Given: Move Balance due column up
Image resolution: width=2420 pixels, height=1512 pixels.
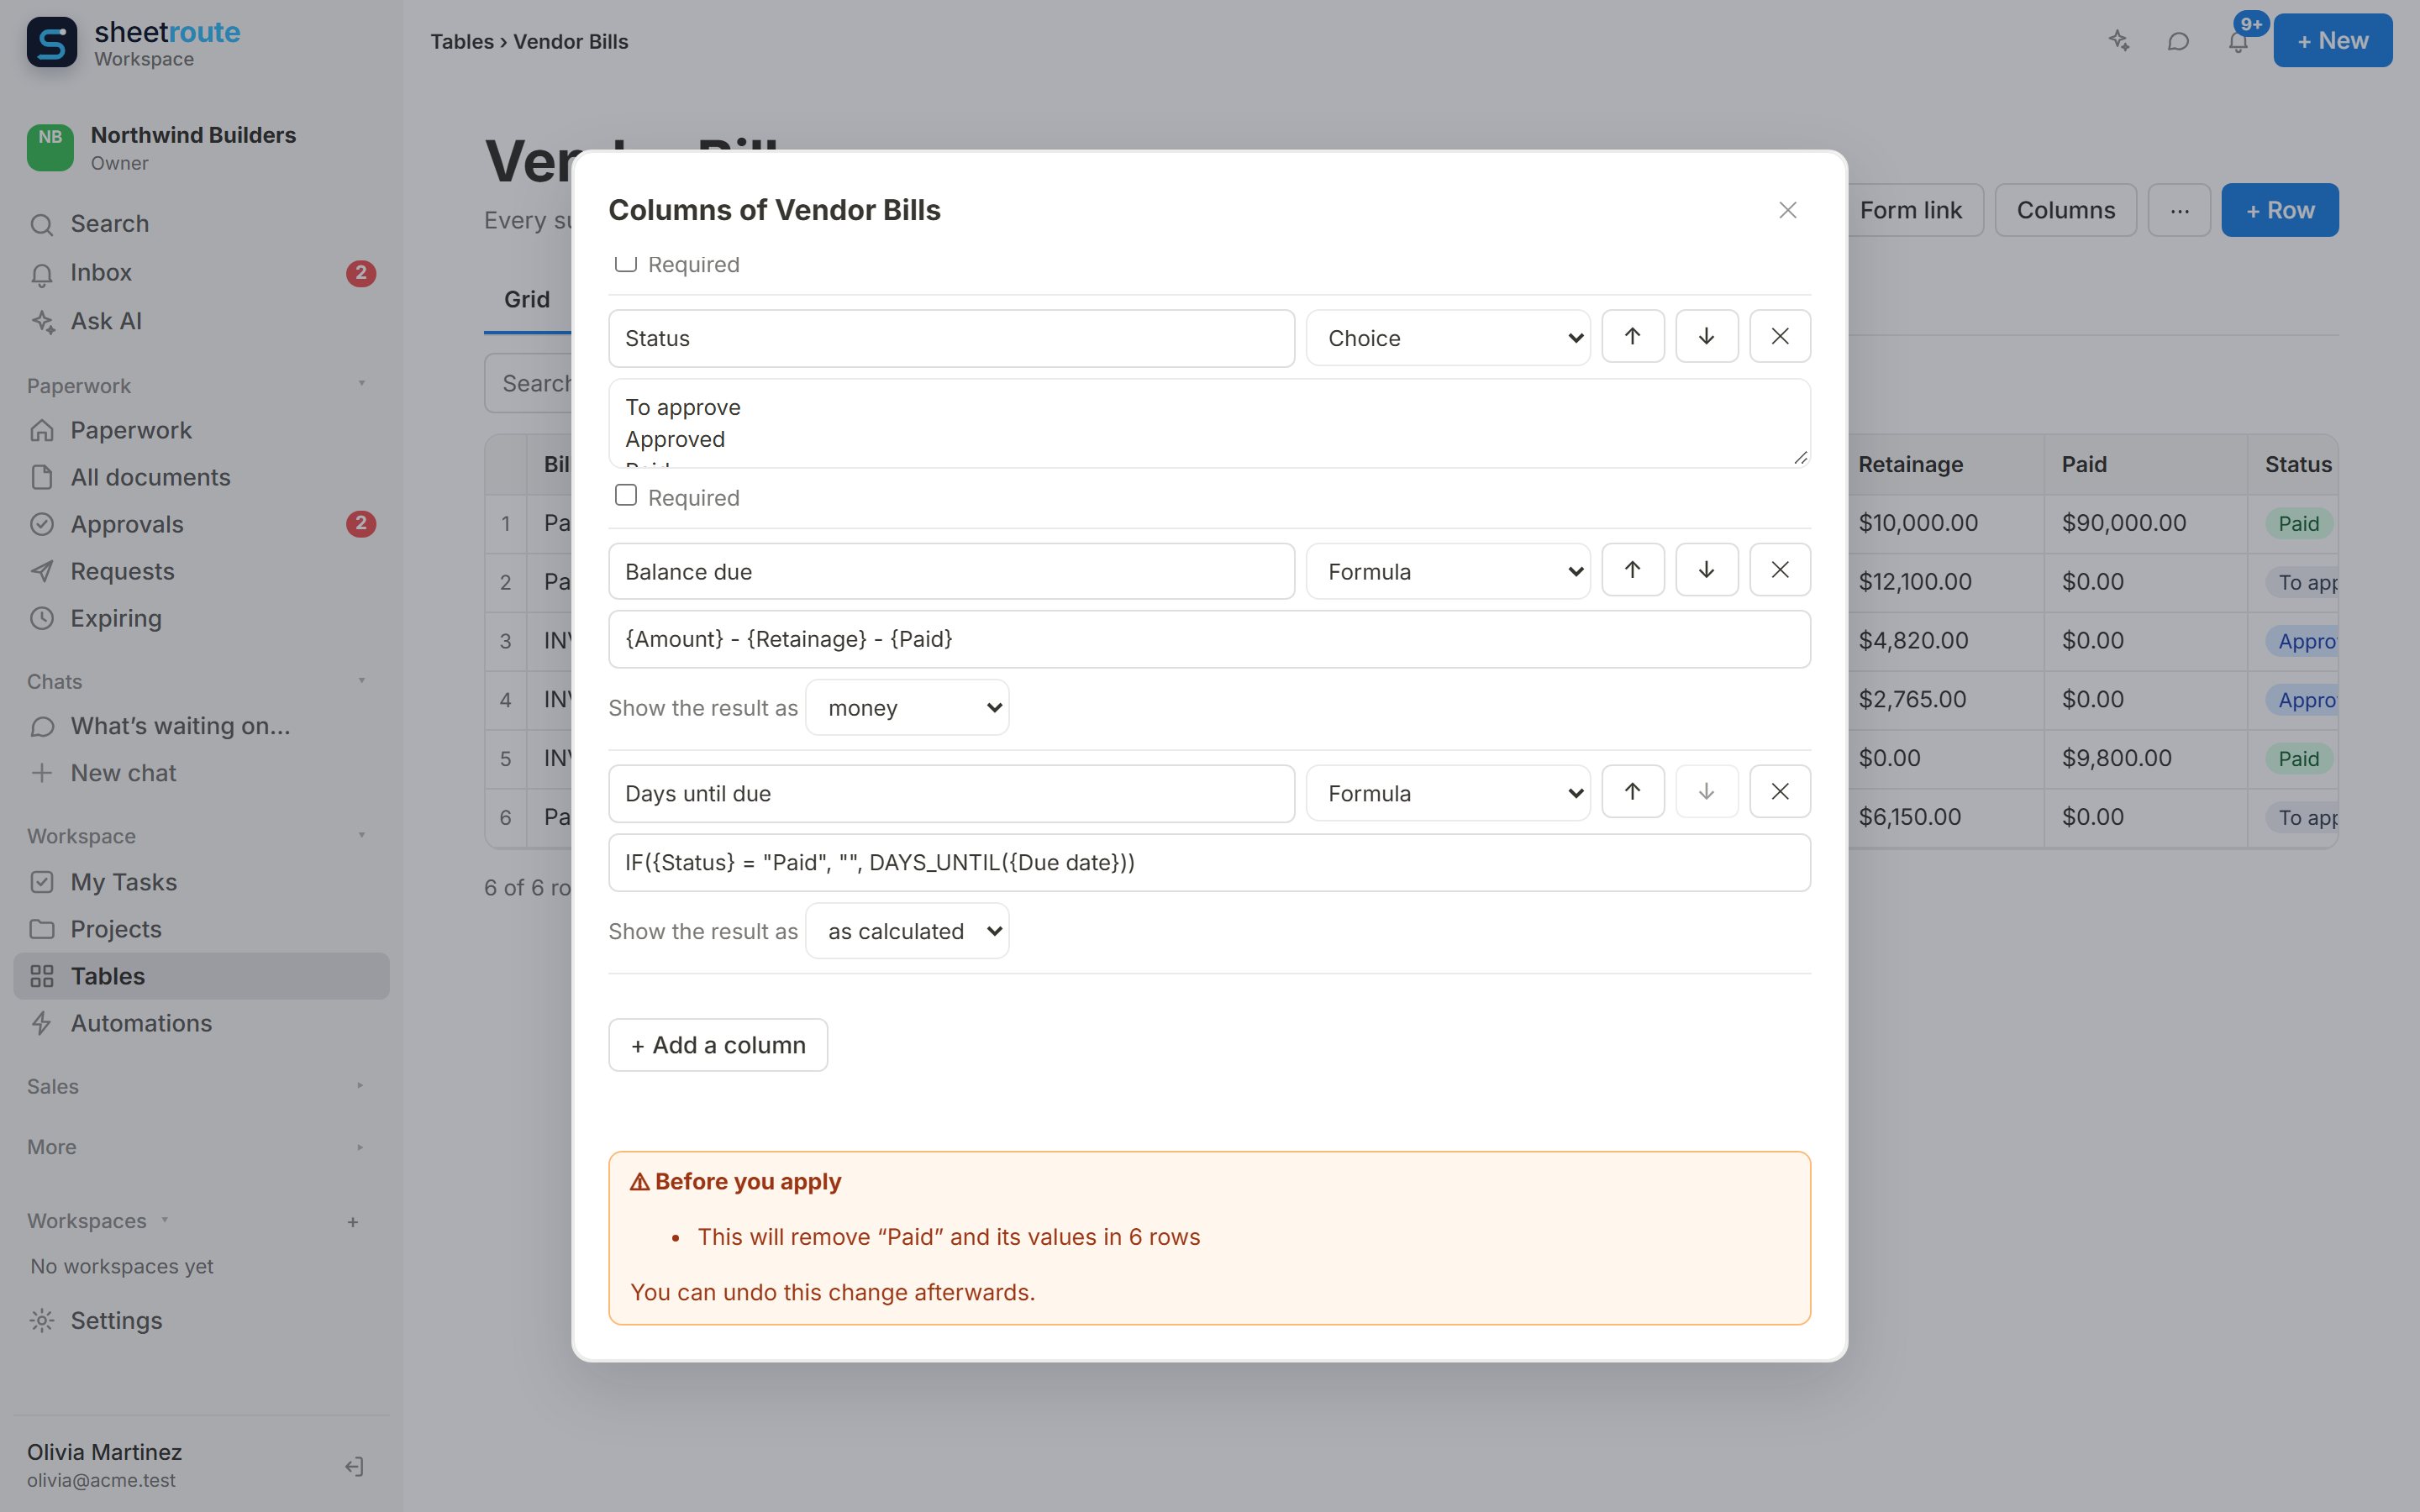Looking at the screenshot, I should [x=1632, y=570].
